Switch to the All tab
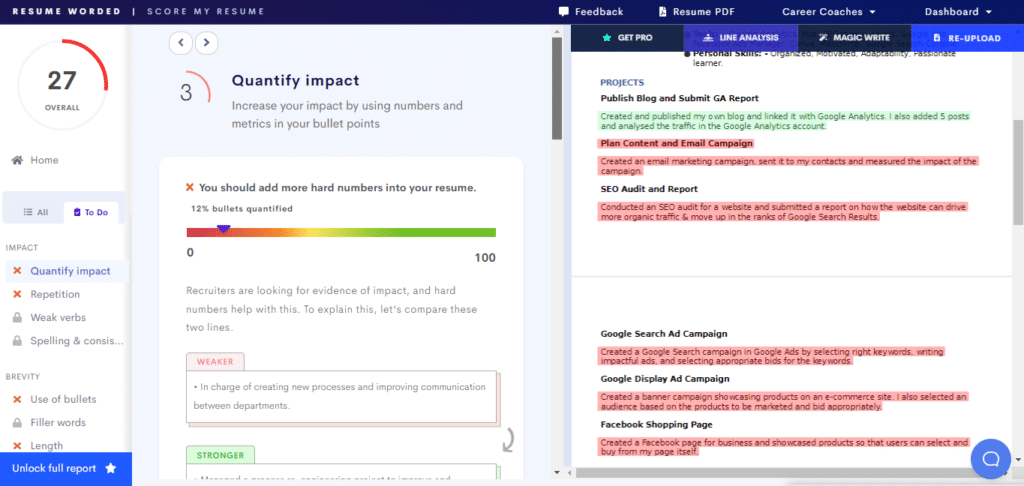The height and width of the screenshot is (486, 1024). coord(36,212)
